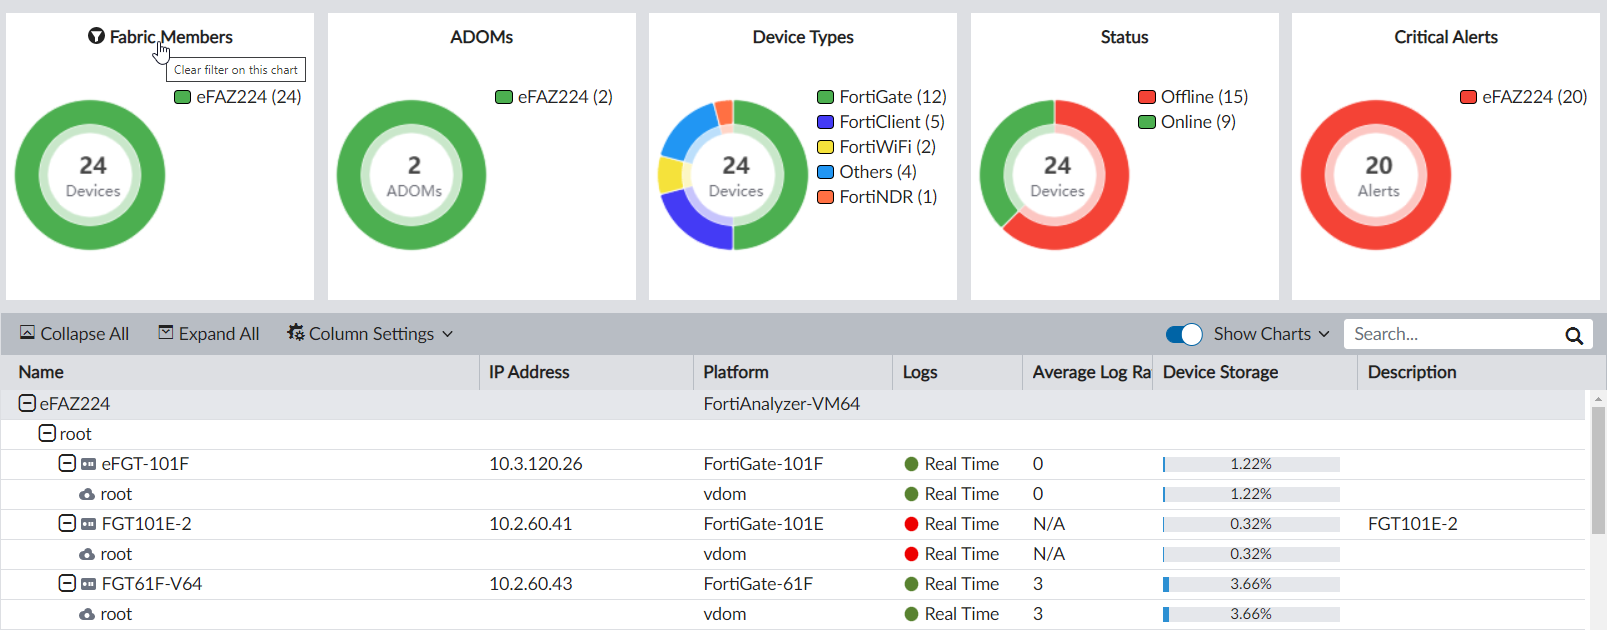Screen dimensions: 1607x630
Task: Click green eFAZ224 (24) legend swatch
Action: pos(182,97)
